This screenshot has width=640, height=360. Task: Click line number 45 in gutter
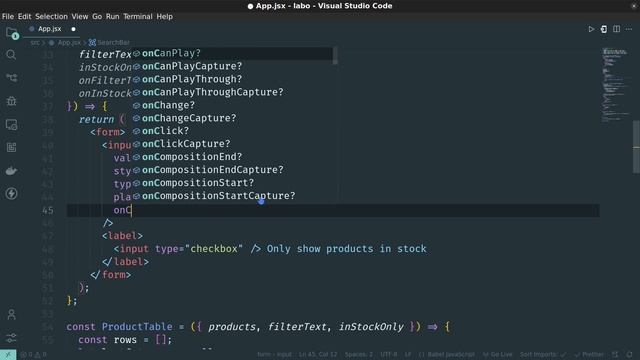click(48, 210)
